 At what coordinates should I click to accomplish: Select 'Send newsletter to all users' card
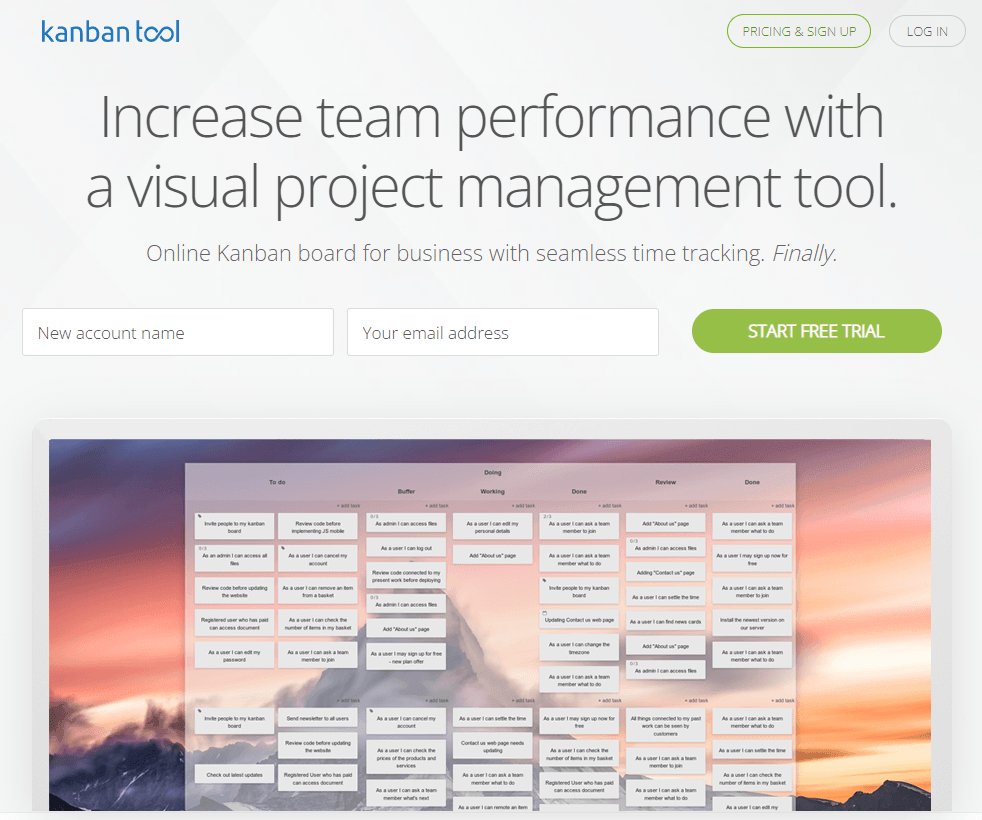coord(318,719)
